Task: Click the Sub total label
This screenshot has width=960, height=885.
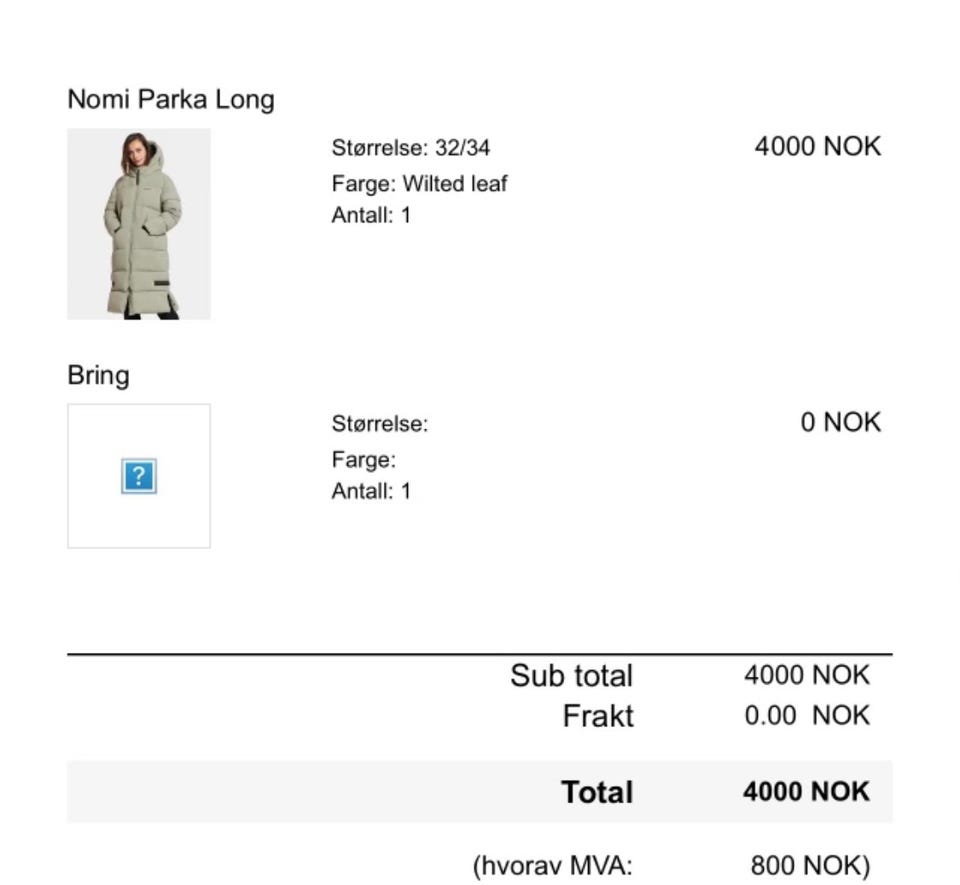Action: (571, 676)
